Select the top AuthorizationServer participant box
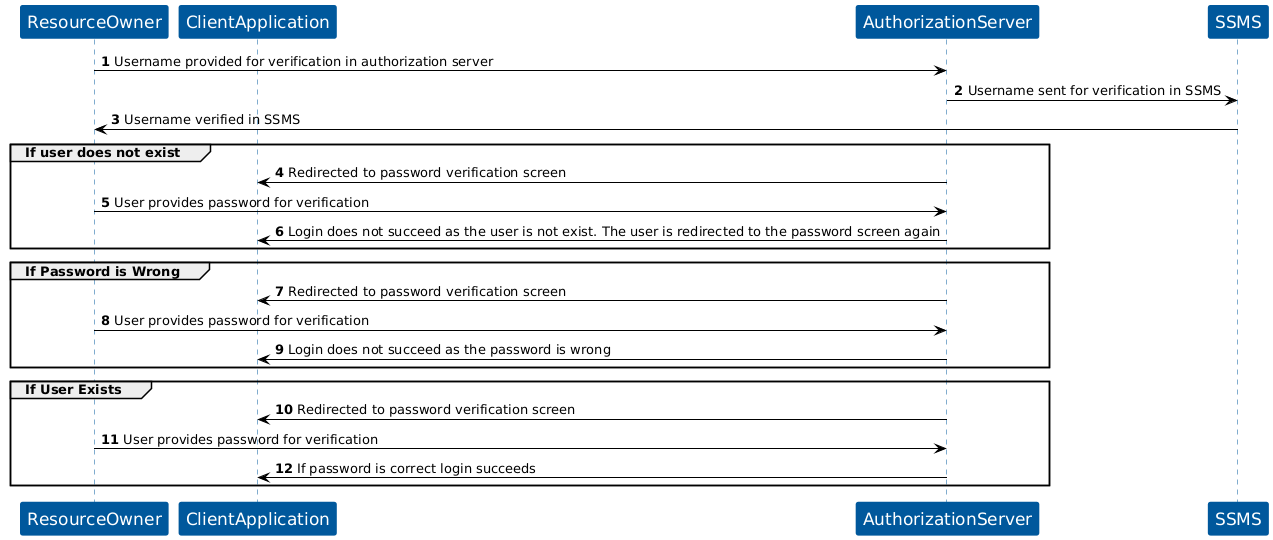 coord(947,22)
